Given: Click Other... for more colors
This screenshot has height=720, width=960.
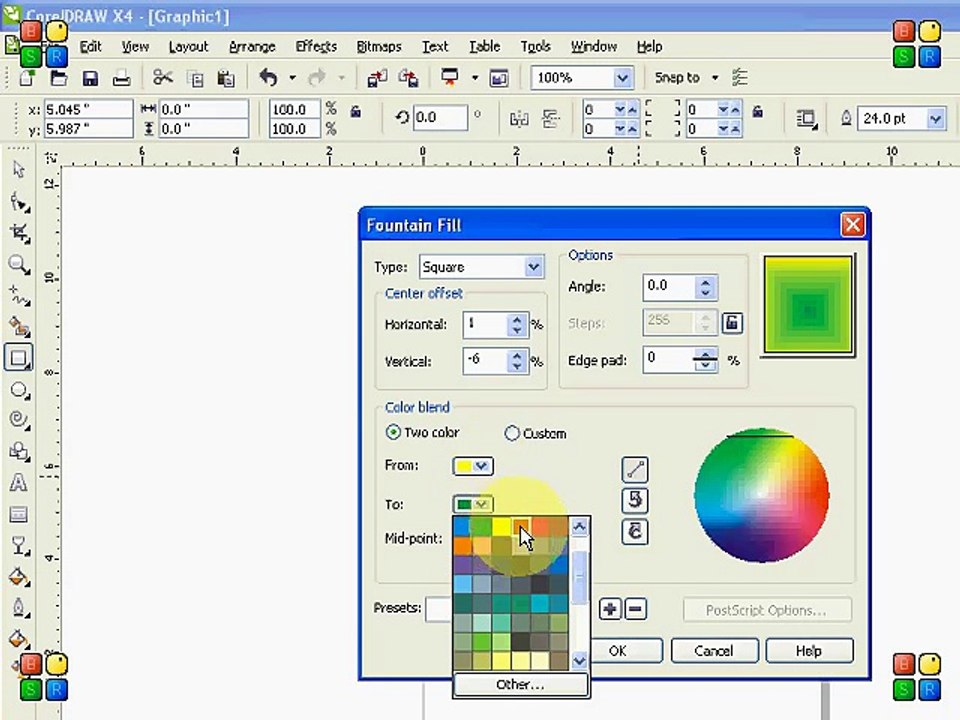Looking at the screenshot, I should tap(520, 684).
